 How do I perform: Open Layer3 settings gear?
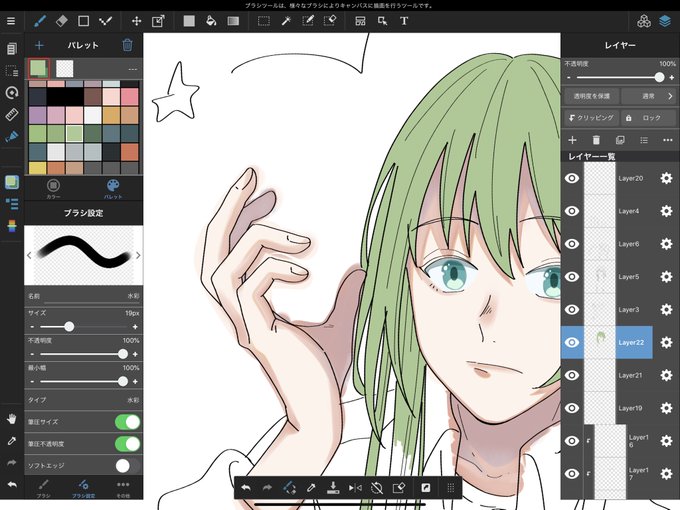click(x=666, y=309)
